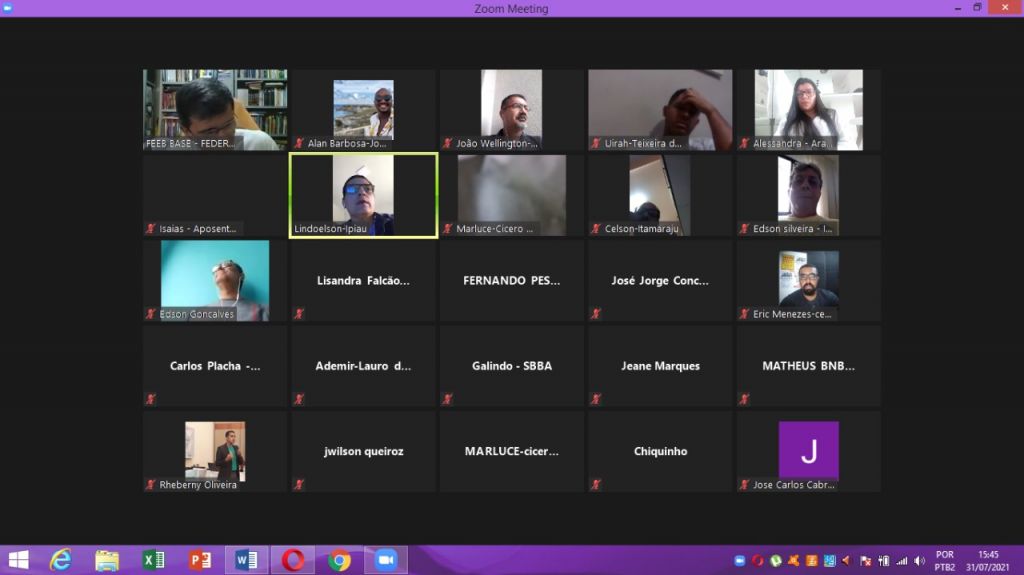The width and height of the screenshot is (1024, 575).
Task: Click uTorrent icon in system tray
Action: [776, 561]
